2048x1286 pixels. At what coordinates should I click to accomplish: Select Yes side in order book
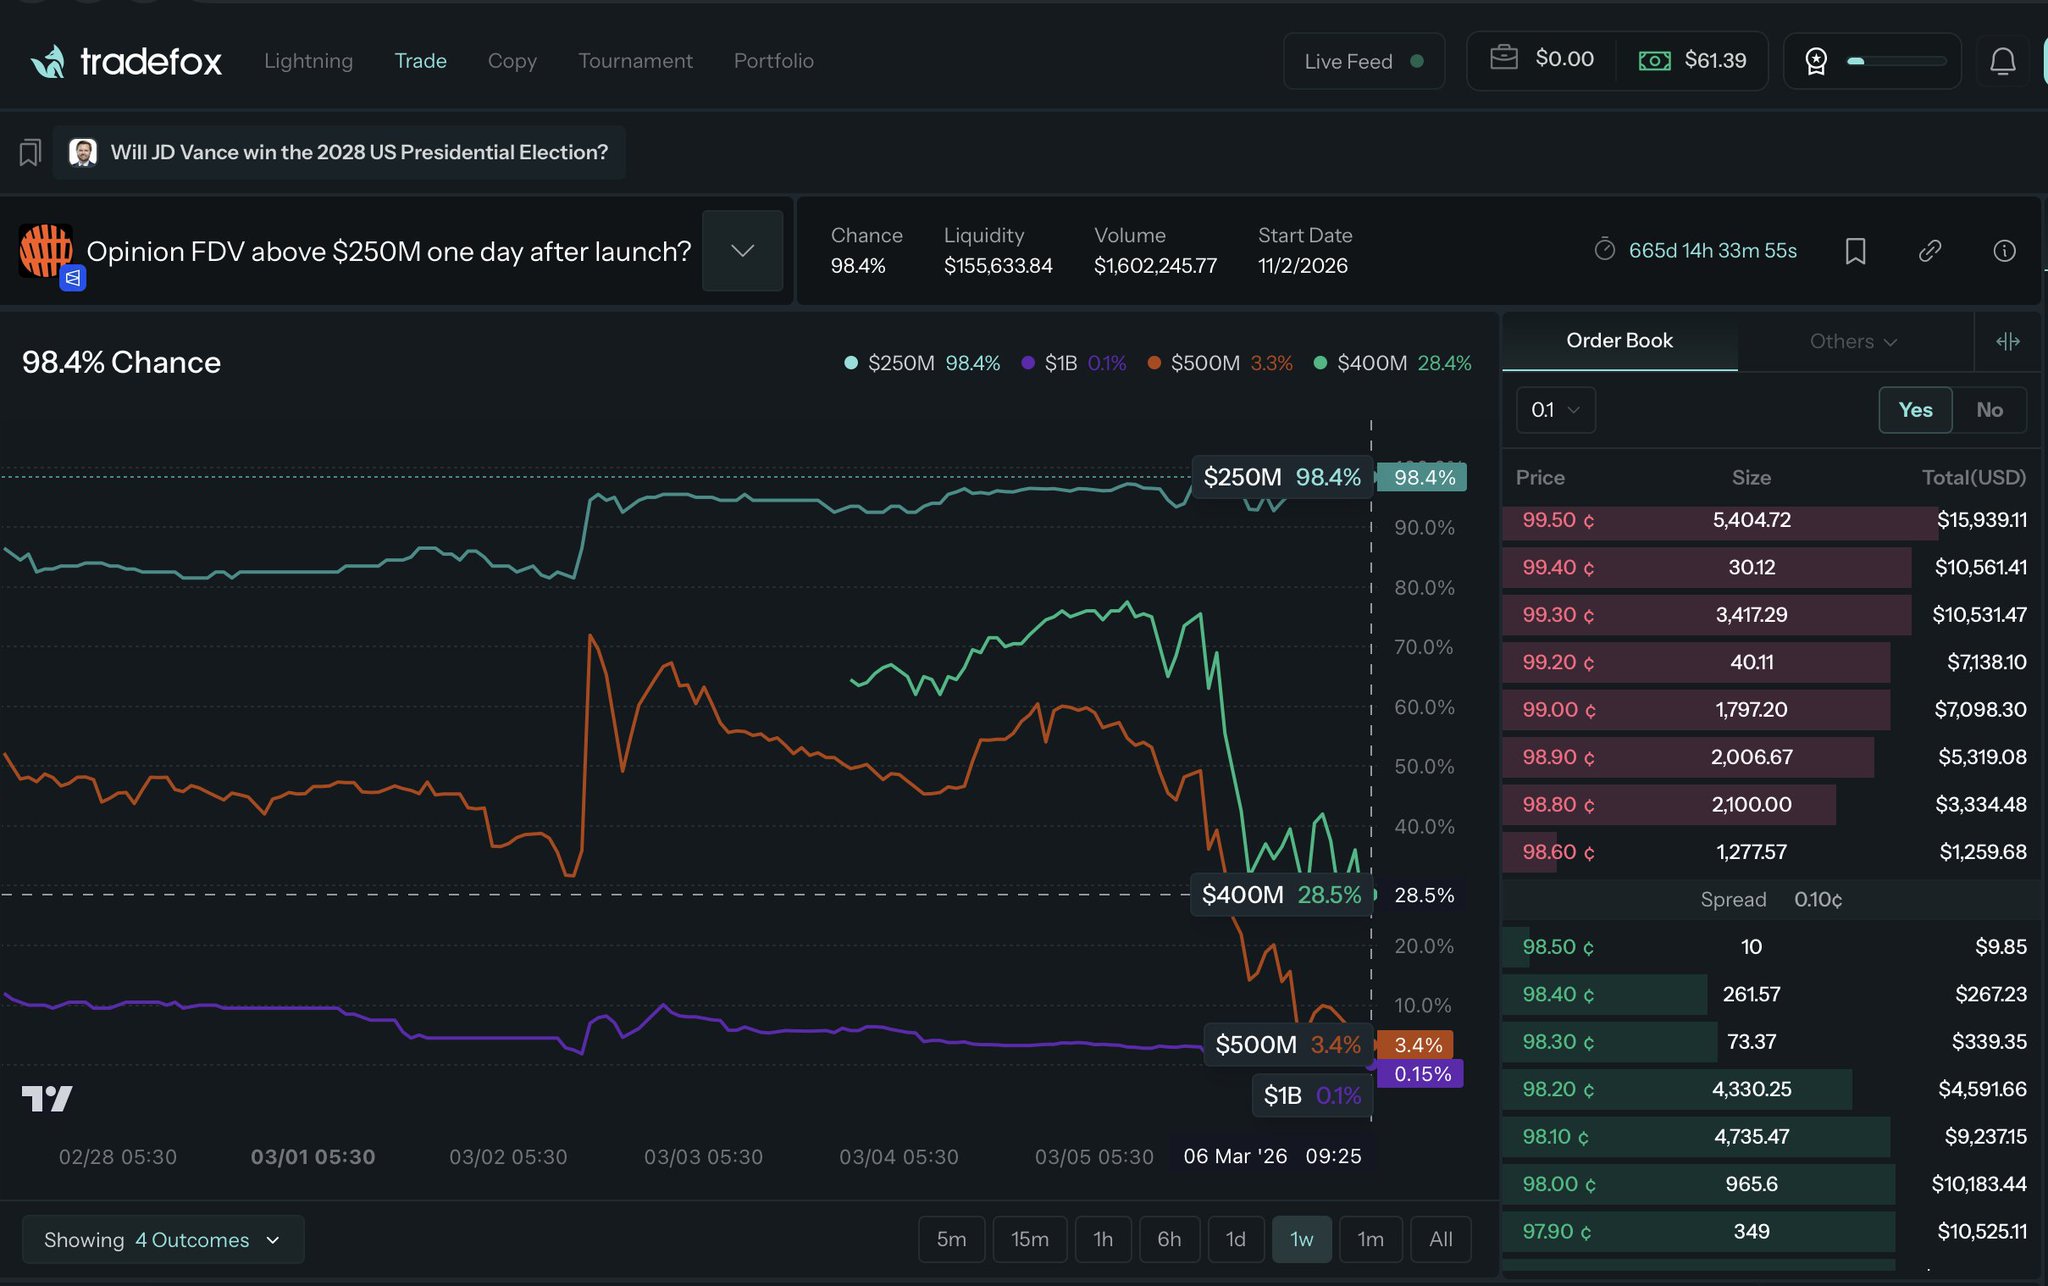pos(1915,410)
